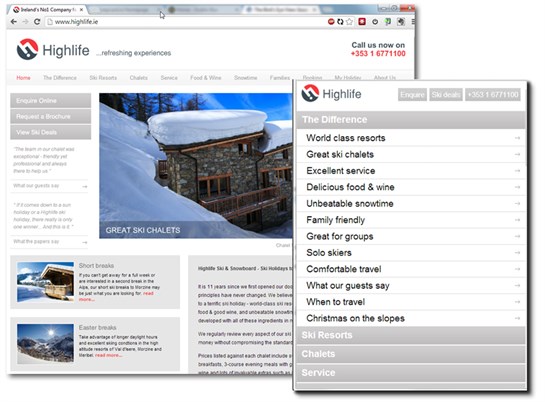Click the black circular arrows extension icon

[x=340, y=22]
